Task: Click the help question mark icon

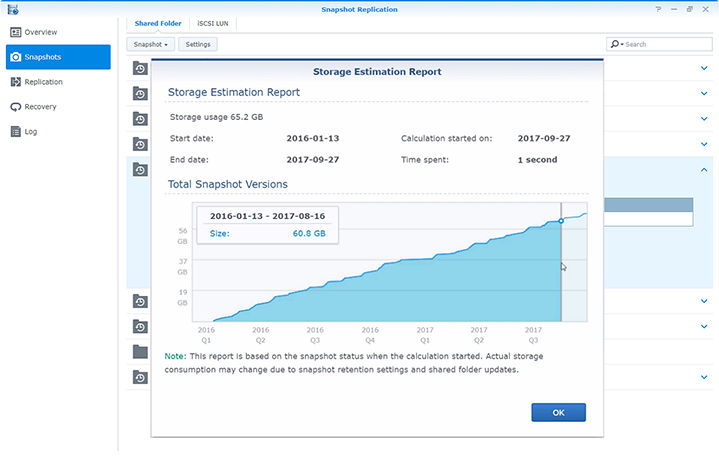Action: (657, 8)
